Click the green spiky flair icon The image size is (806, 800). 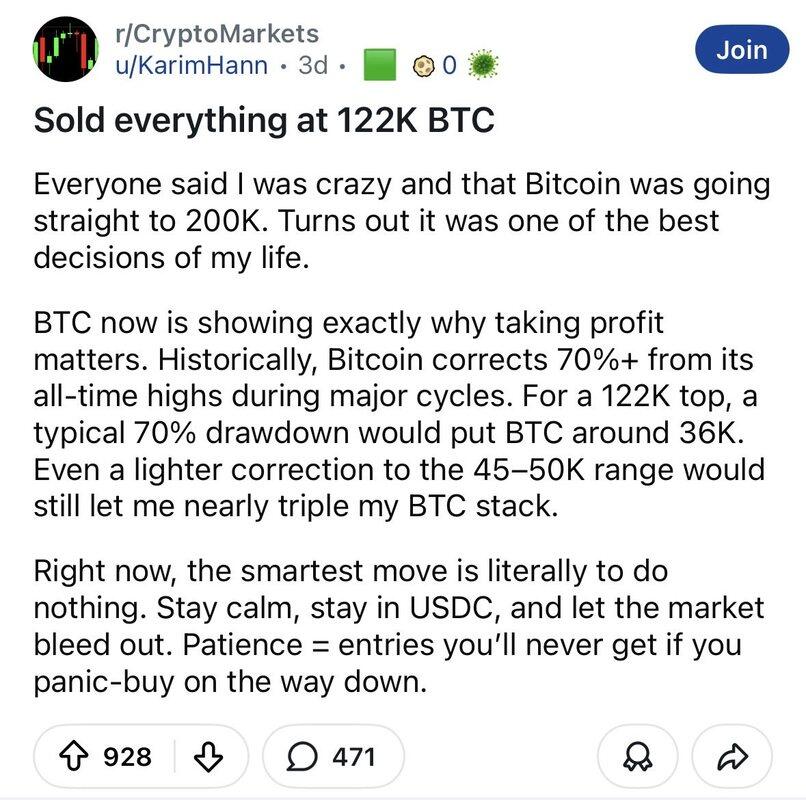tap(482, 65)
